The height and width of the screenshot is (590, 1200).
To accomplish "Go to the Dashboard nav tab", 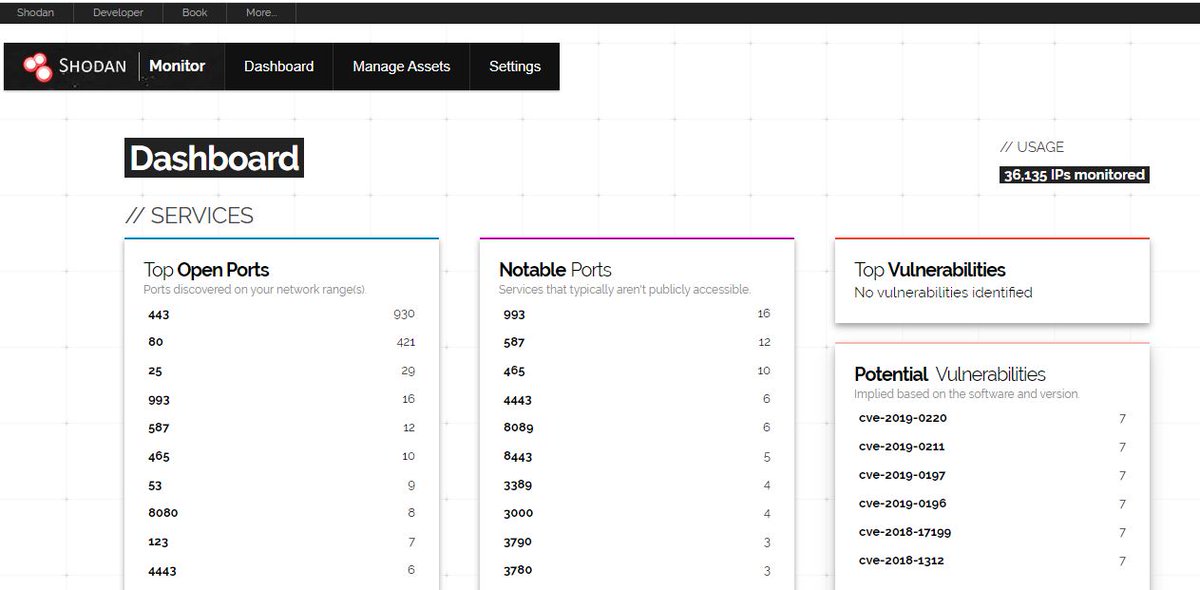I will tap(279, 66).
